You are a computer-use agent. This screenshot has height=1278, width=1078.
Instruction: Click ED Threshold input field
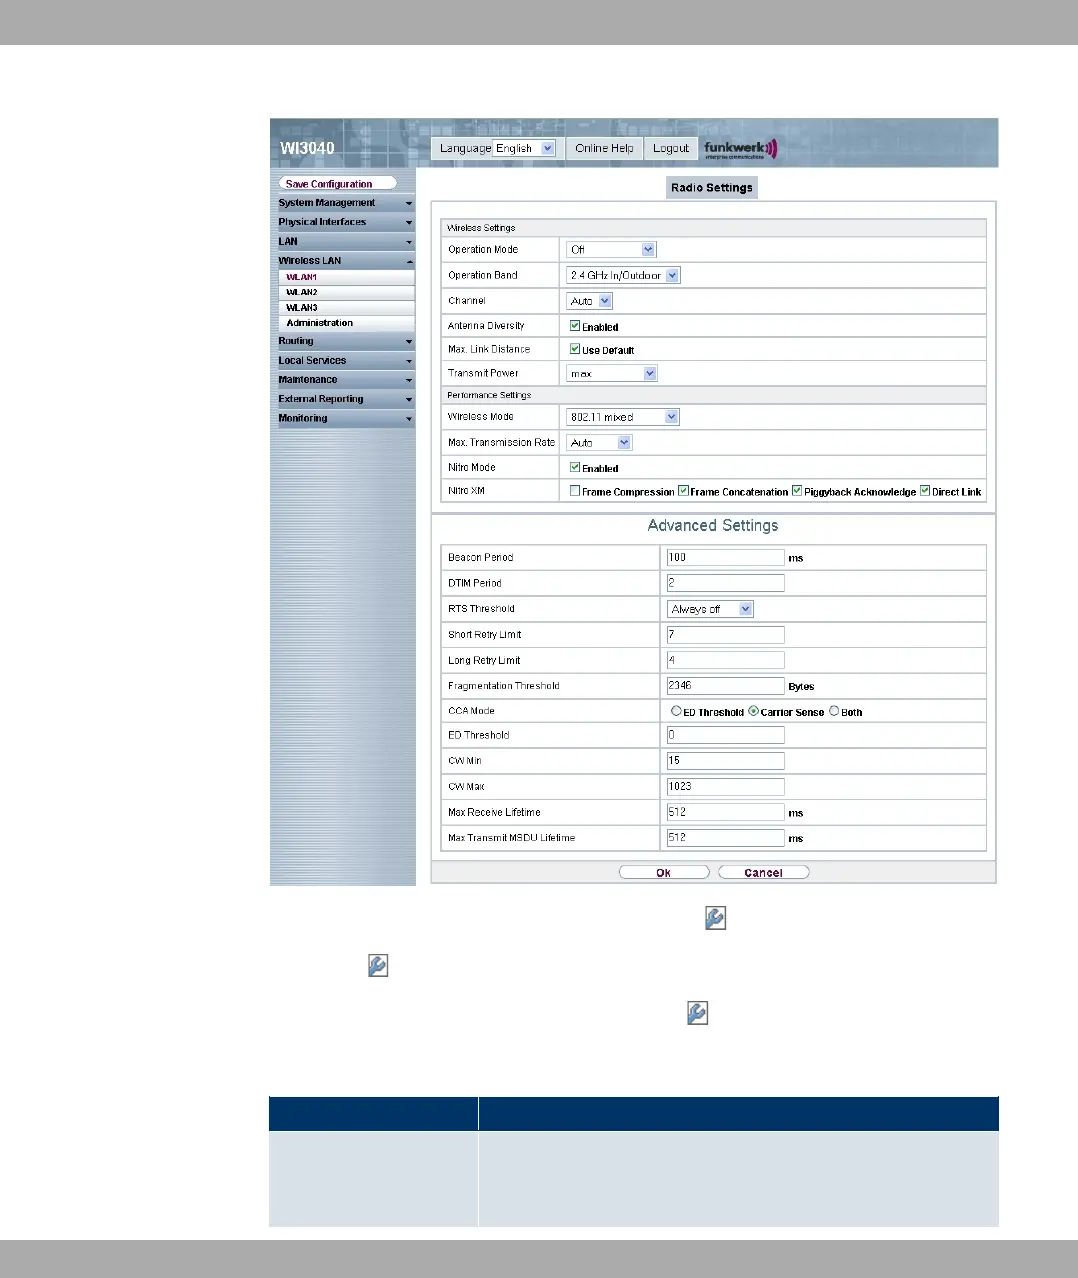pyautogui.click(x=725, y=735)
